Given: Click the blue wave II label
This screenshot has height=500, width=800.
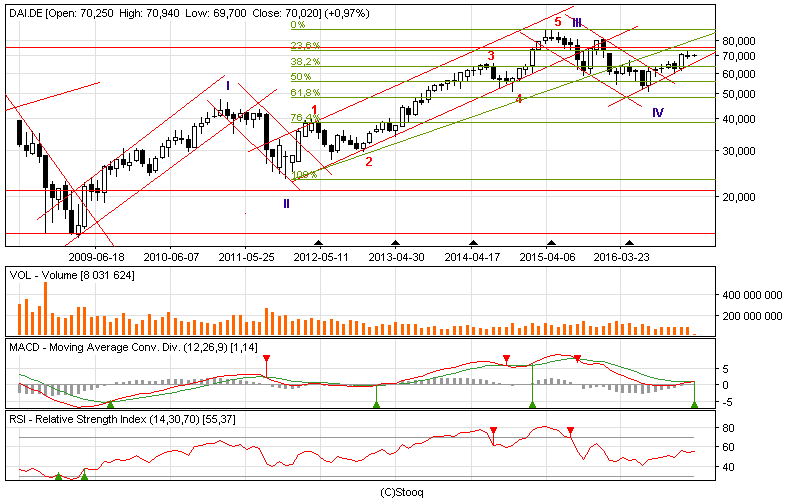Looking at the screenshot, I should [286, 204].
